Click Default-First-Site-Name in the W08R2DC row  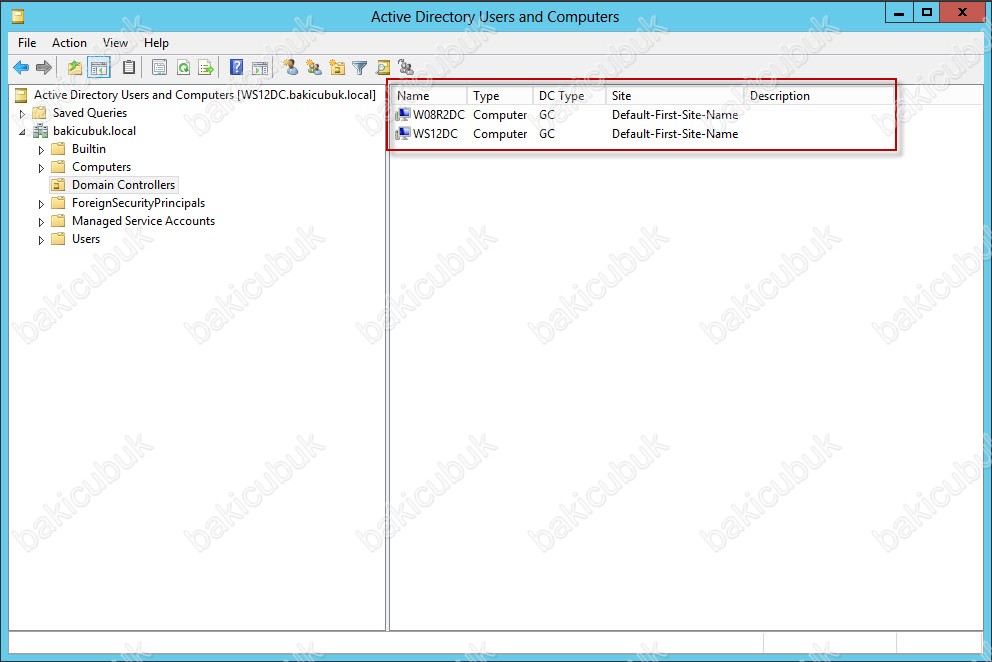(674, 115)
